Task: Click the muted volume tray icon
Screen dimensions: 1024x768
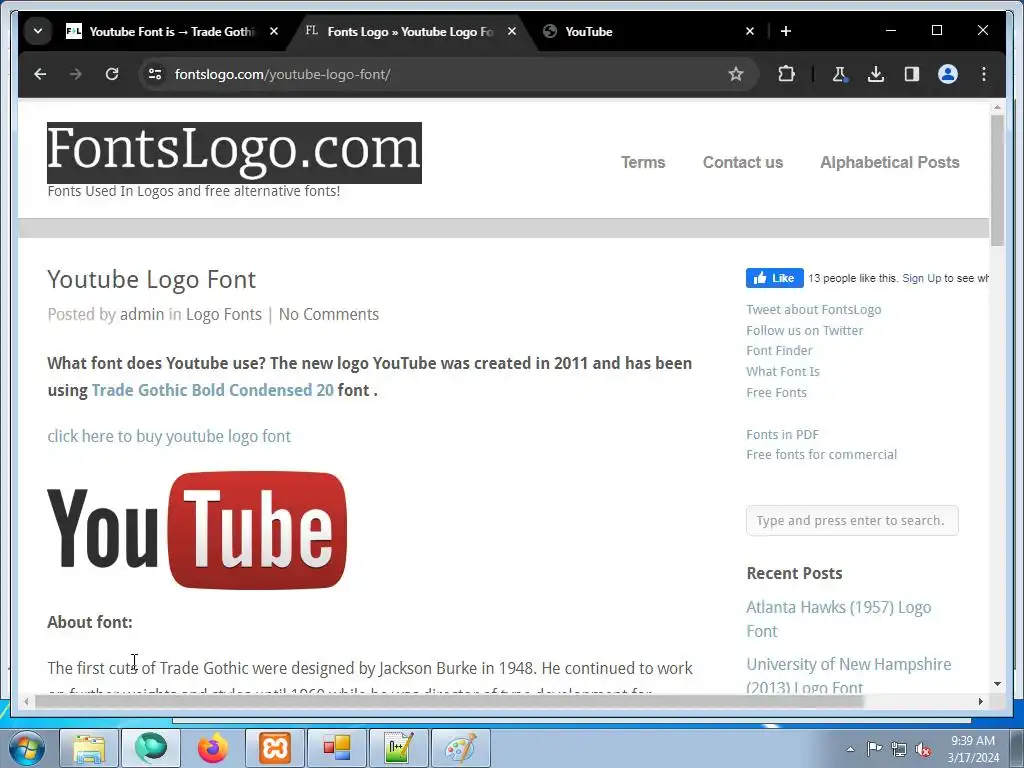Action: 923,749
